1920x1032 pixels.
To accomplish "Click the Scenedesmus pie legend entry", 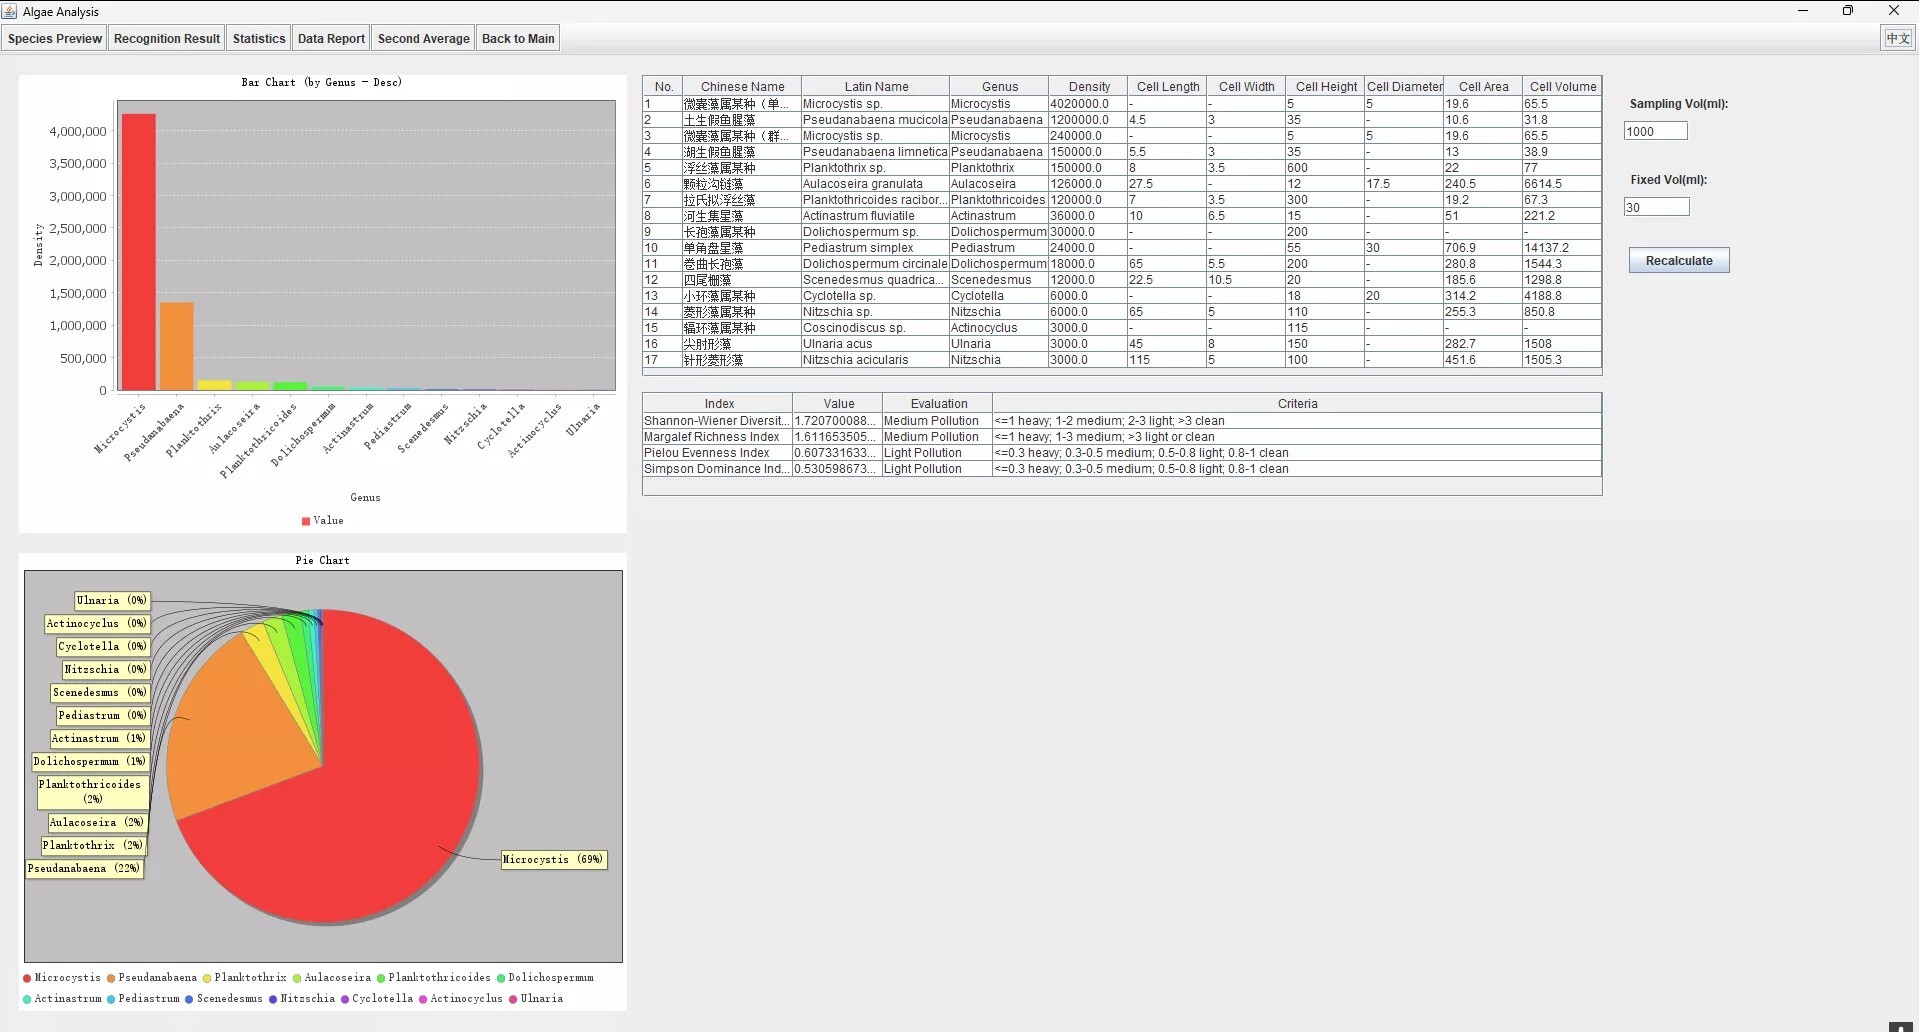I will pyautogui.click(x=224, y=999).
